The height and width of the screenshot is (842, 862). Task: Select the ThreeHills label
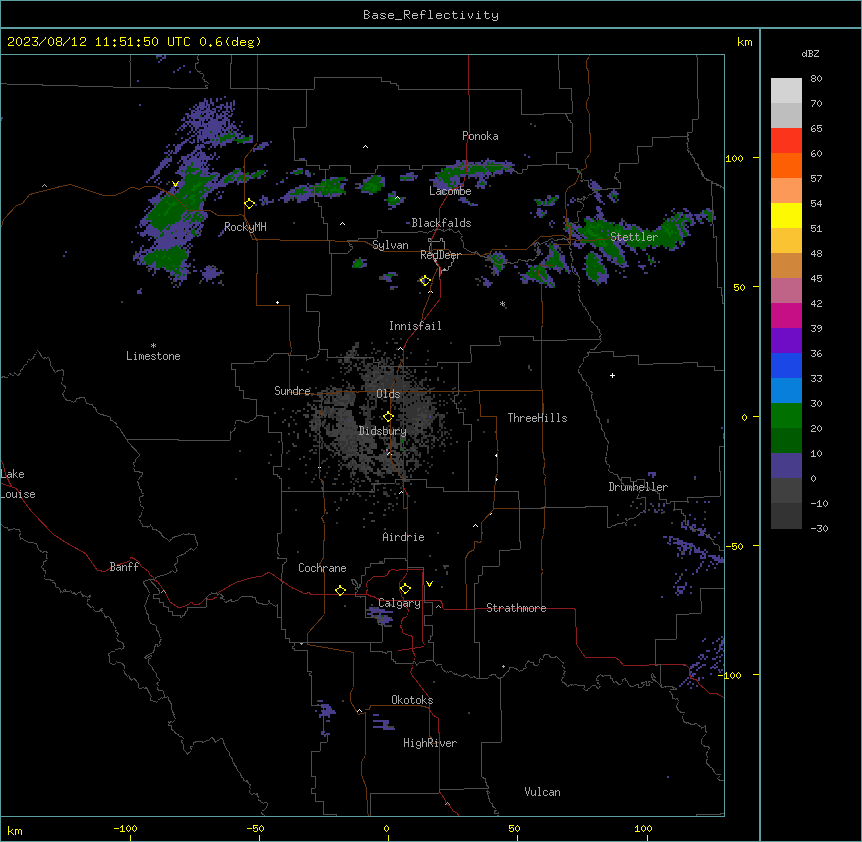coord(537,418)
